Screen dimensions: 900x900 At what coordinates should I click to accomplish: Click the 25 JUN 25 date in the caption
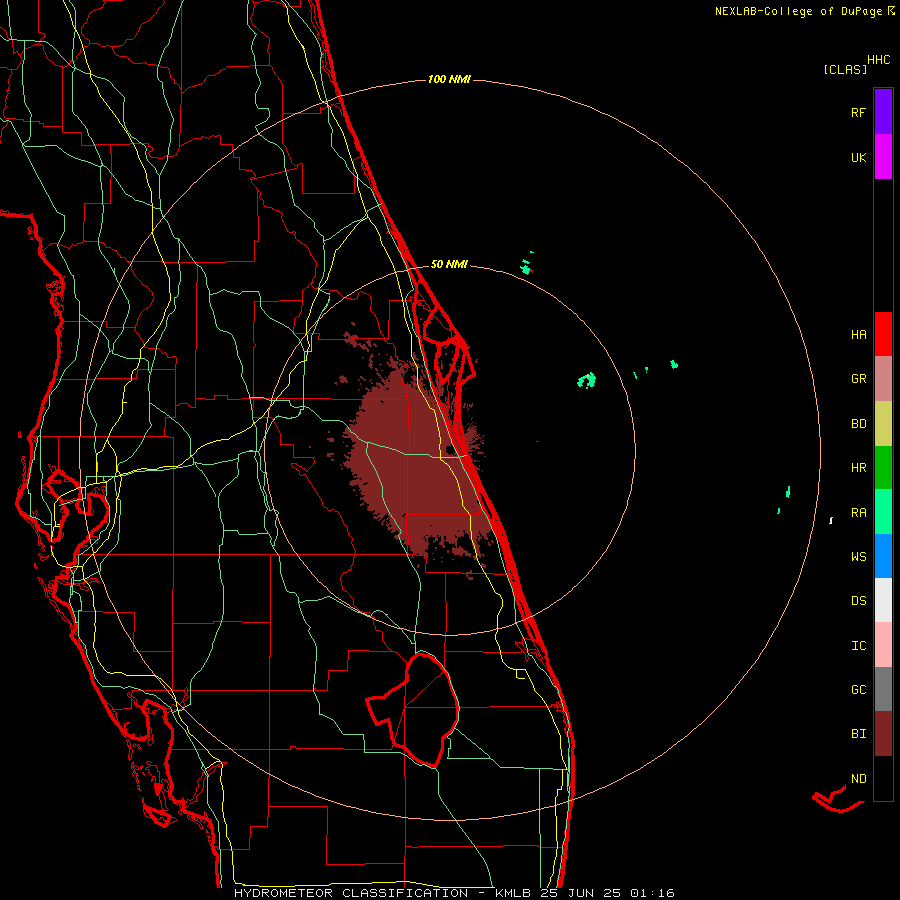pyautogui.click(x=580, y=893)
